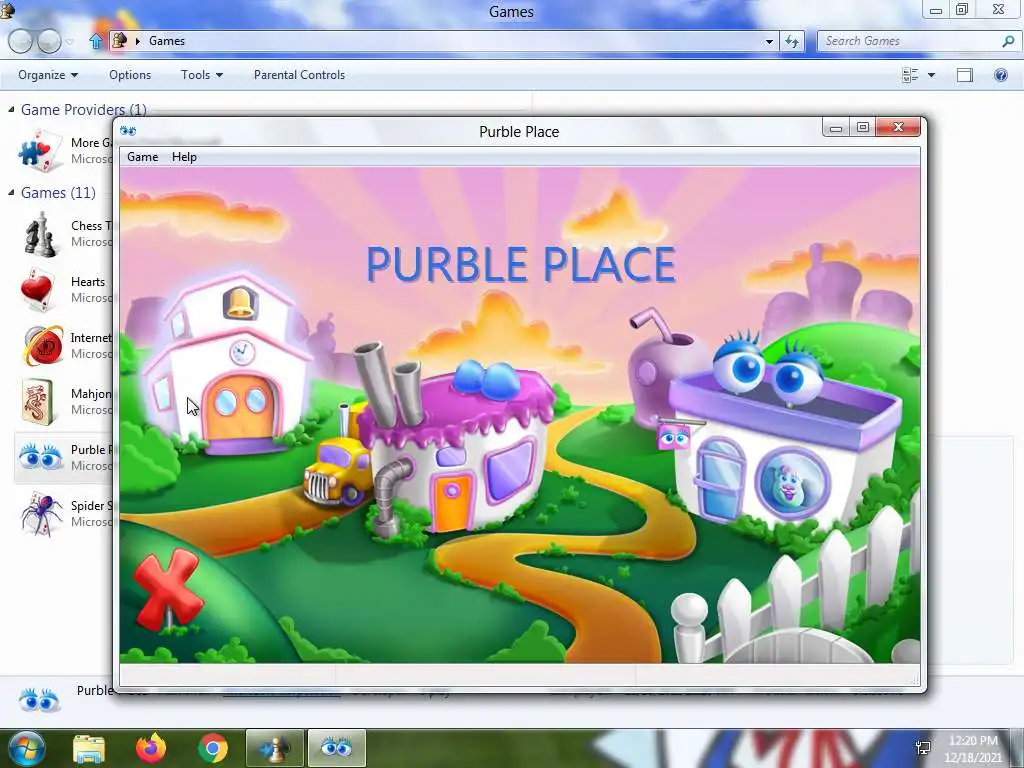This screenshot has height=768, width=1024.
Task: Click the red X exit sign
Action: point(168,589)
